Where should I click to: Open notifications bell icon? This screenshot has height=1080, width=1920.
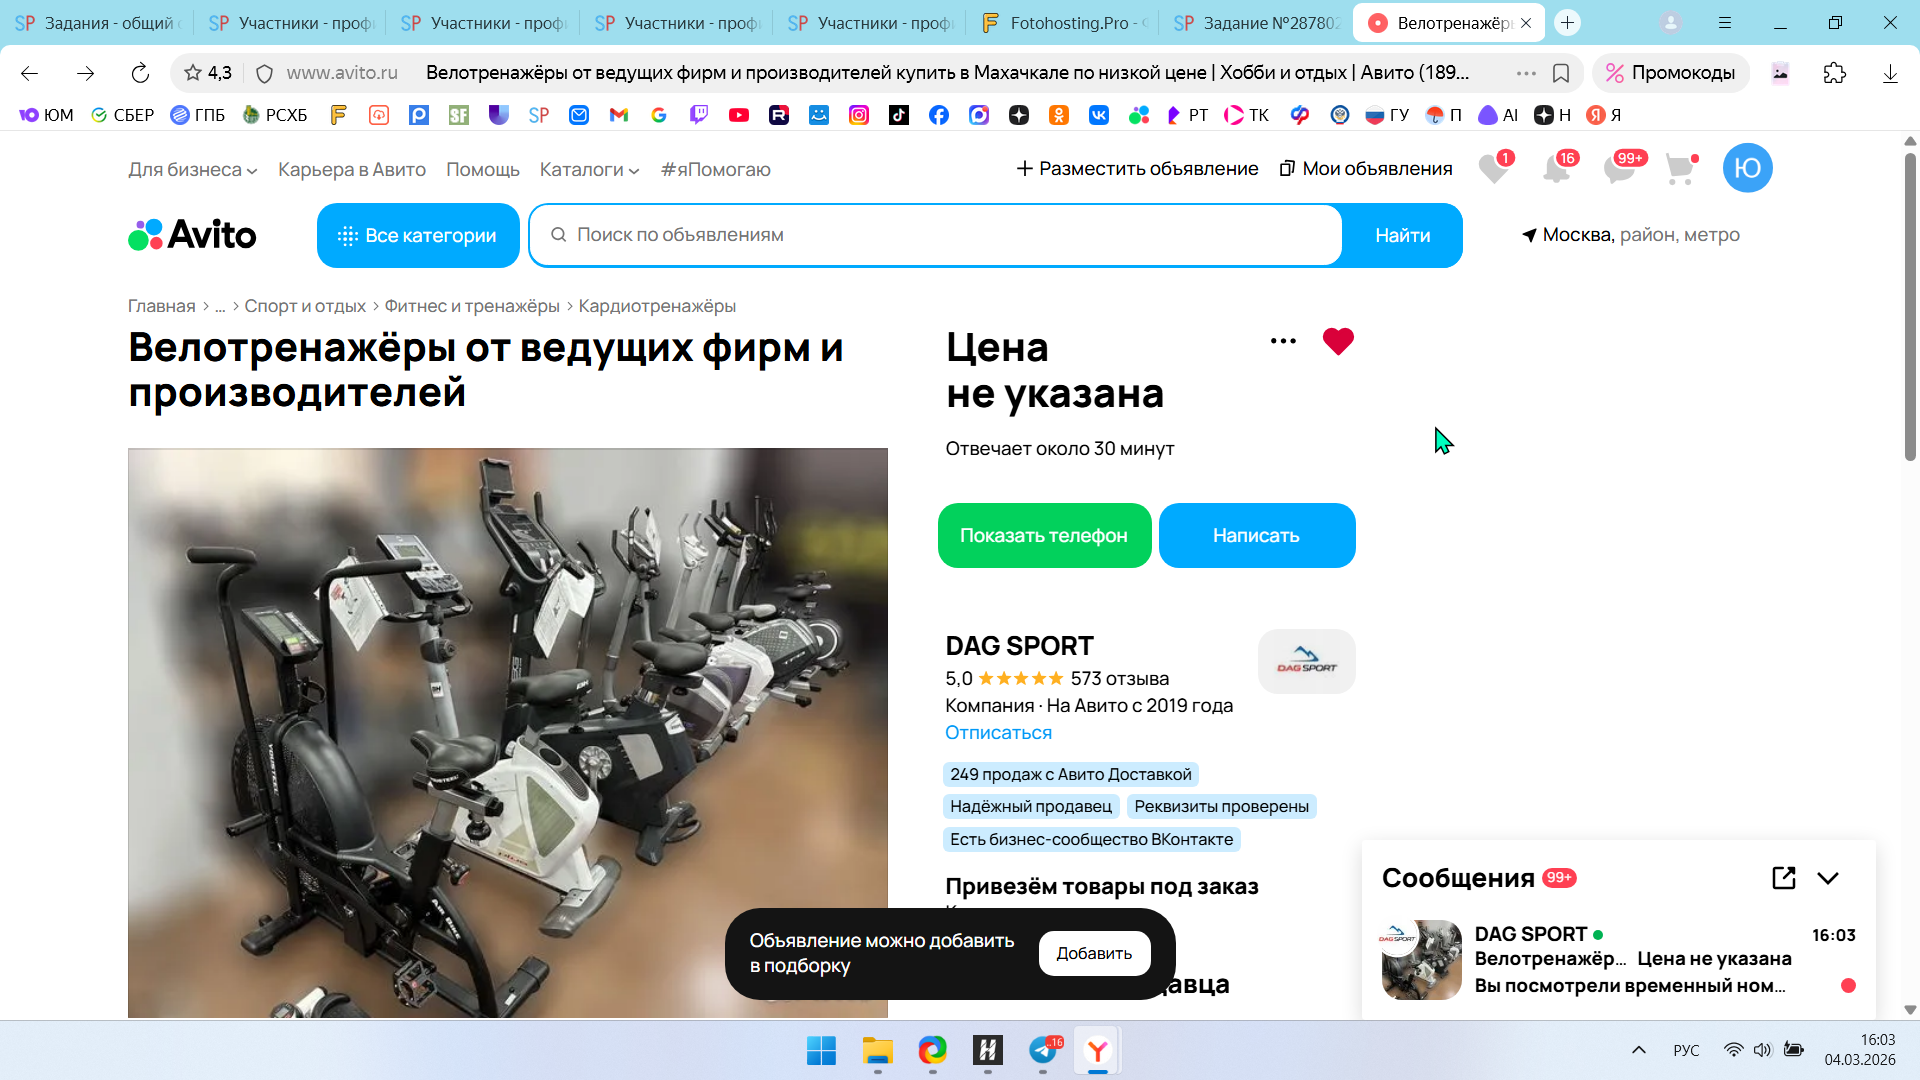1557,168
